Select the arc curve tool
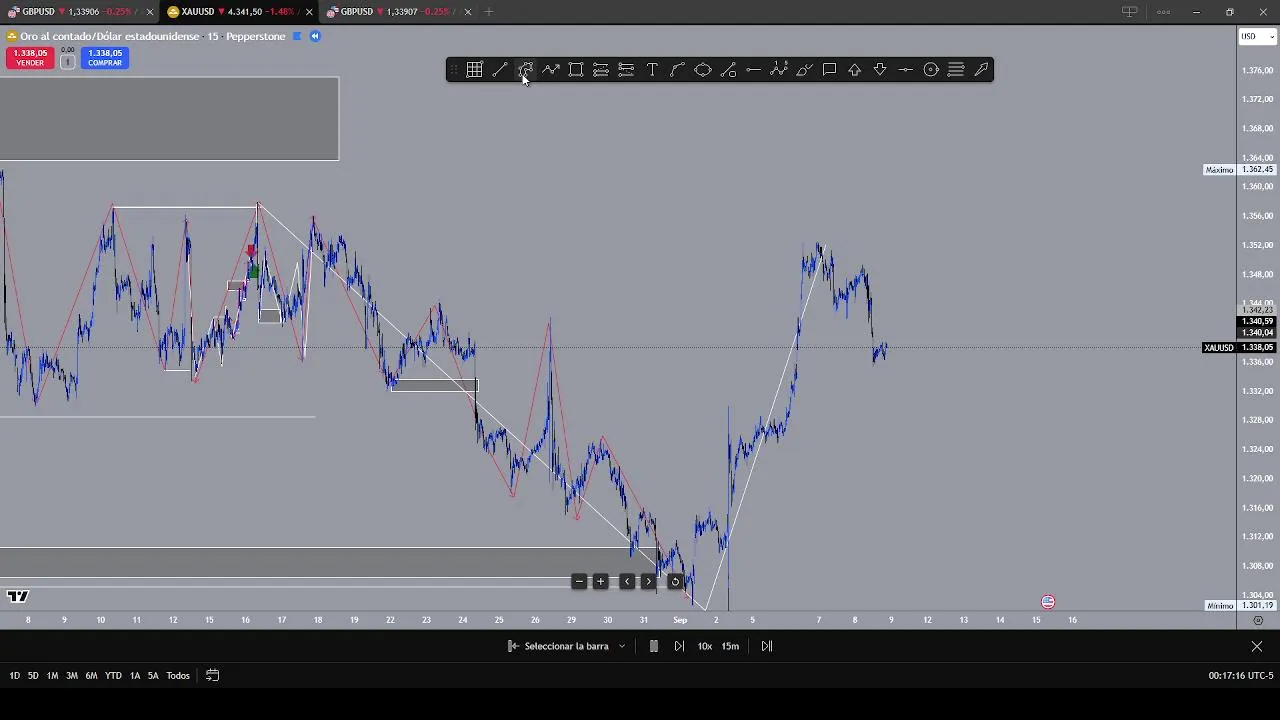This screenshot has width=1280, height=720. click(x=677, y=69)
